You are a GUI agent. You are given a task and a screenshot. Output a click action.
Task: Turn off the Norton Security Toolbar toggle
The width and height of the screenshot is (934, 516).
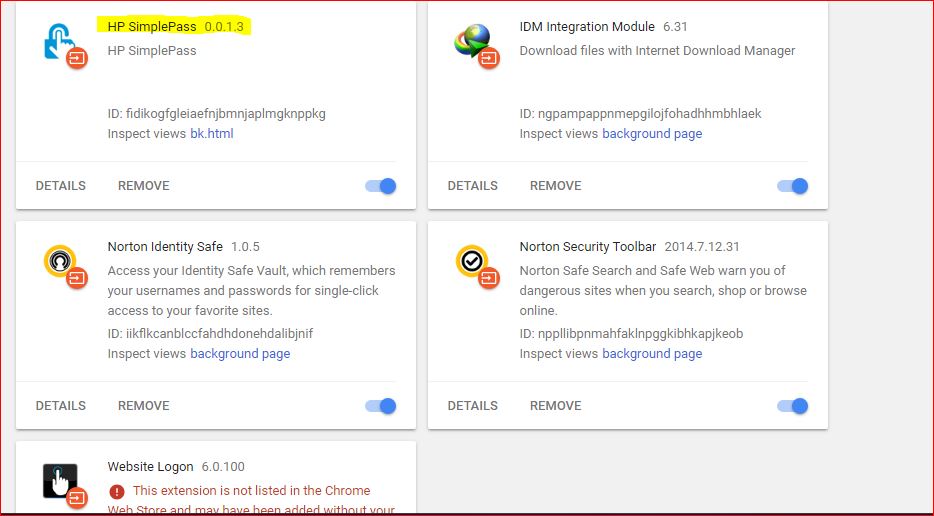tap(793, 406)
